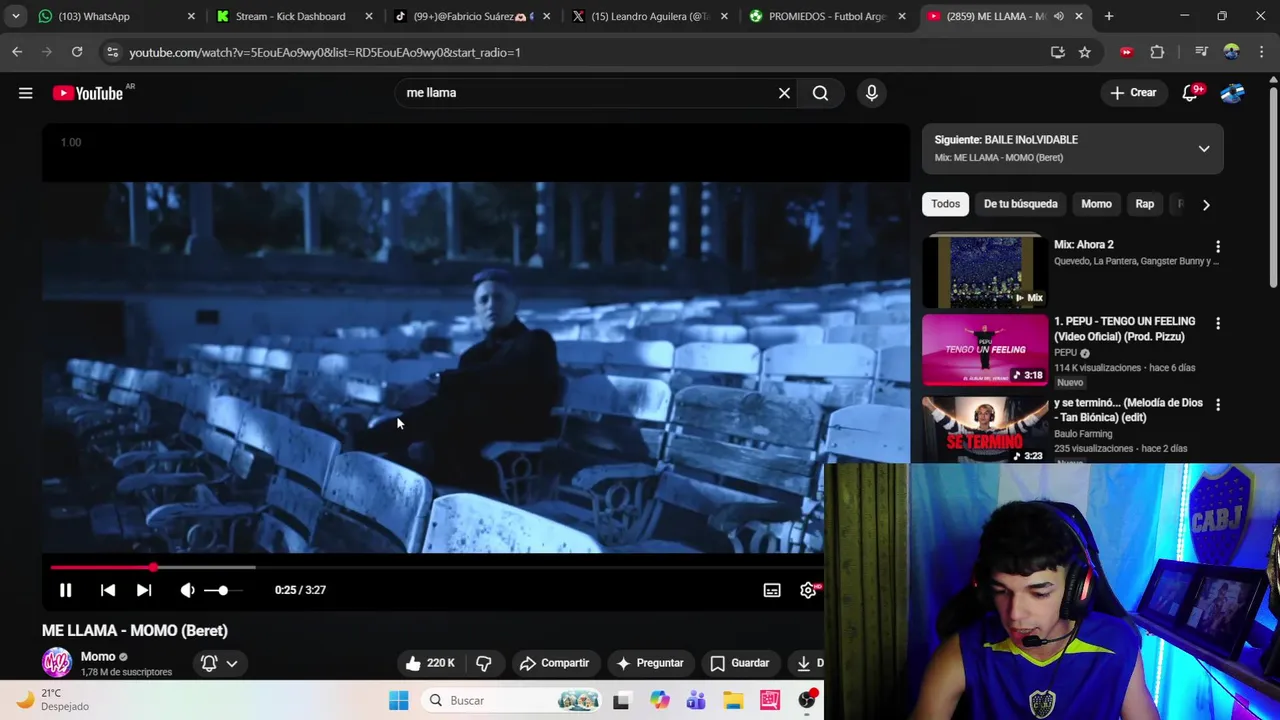
Task: Open OBS Studio from taskbar
Action: point(808,700)
